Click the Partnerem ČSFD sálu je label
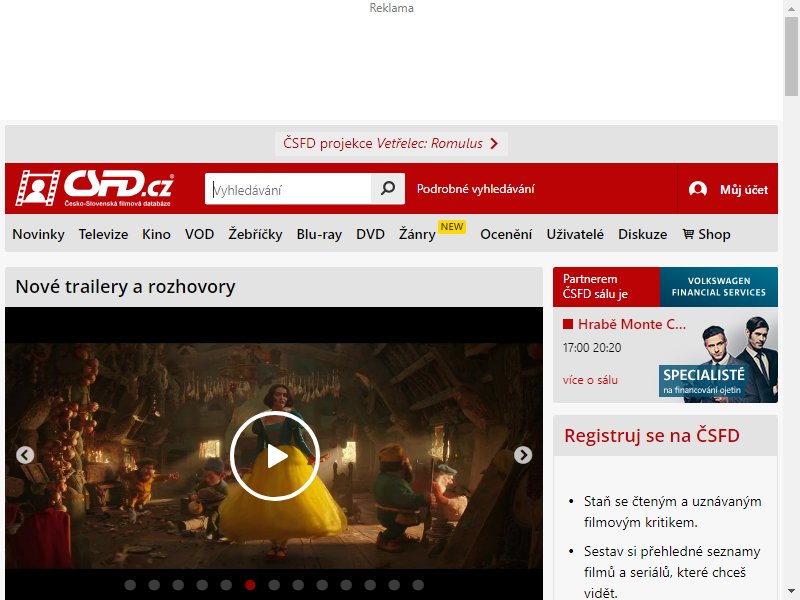 [595, 286]
